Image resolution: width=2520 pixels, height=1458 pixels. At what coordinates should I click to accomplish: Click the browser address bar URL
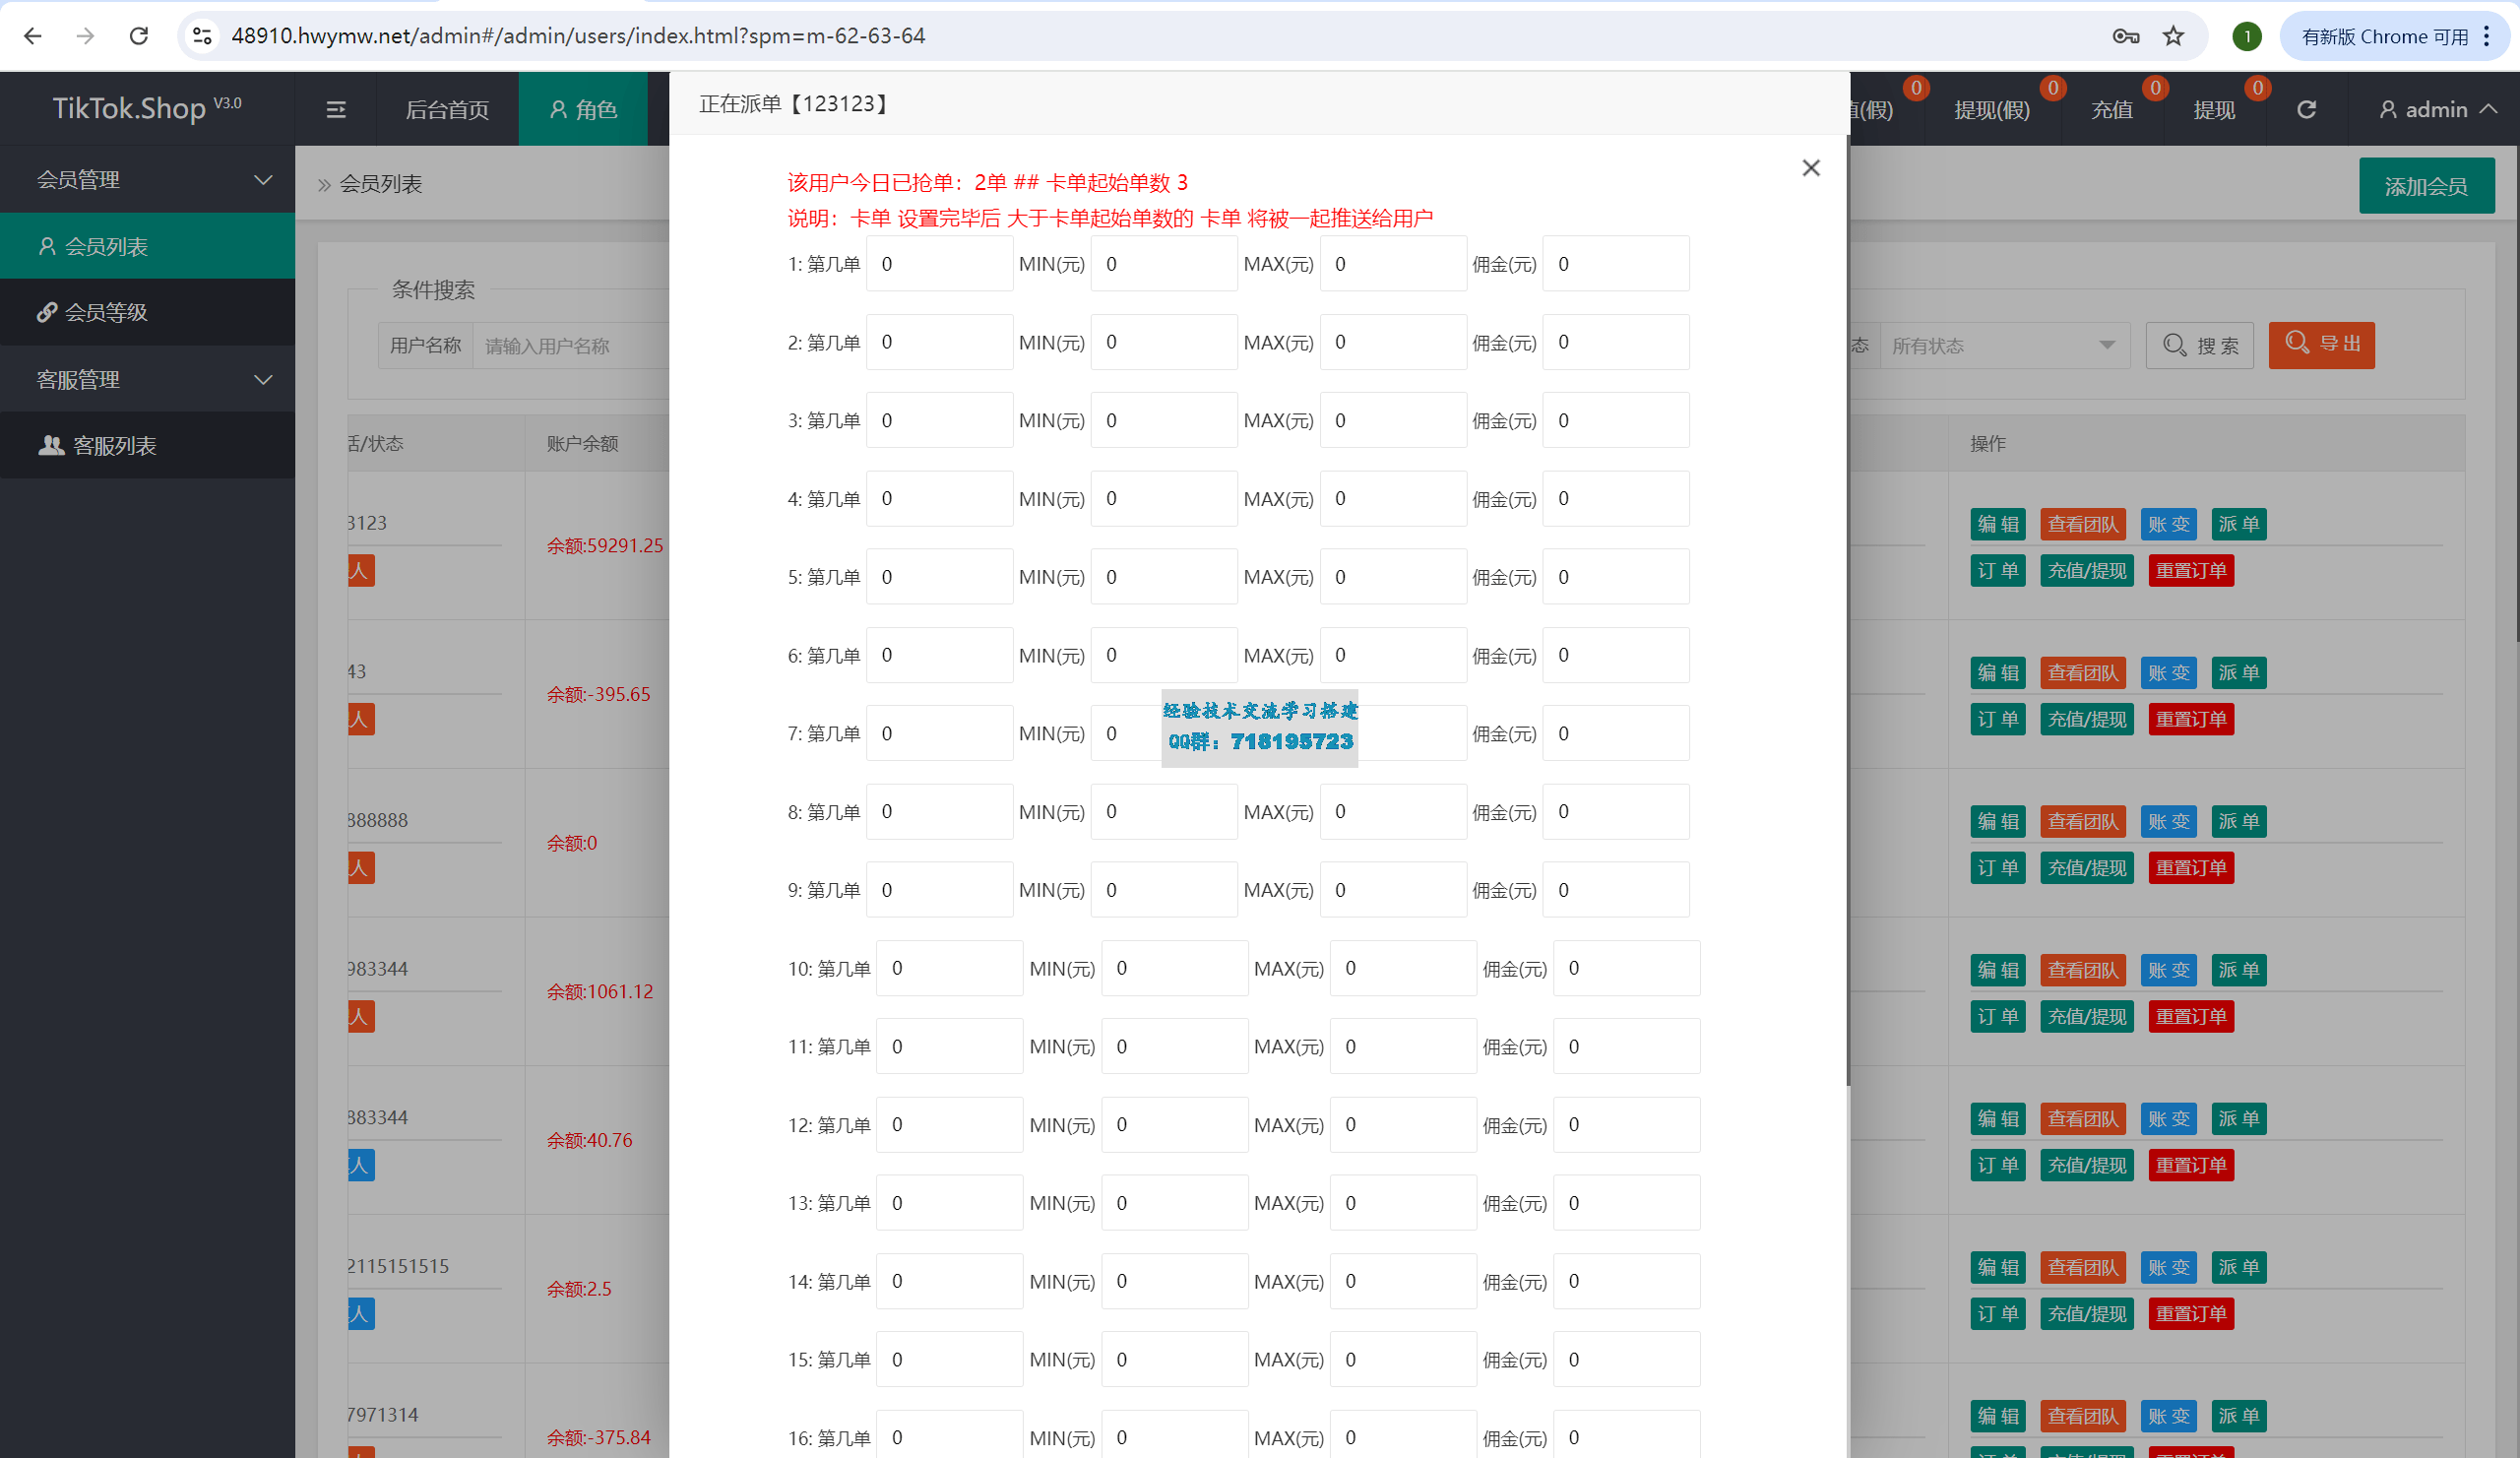(578, 36)
